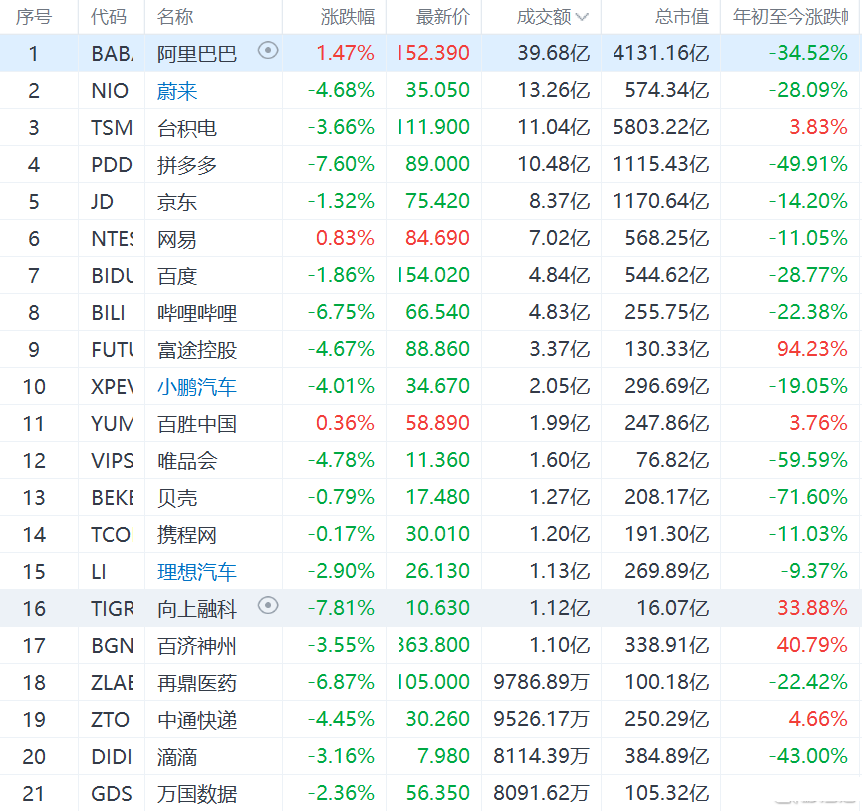
Task: Click the VIPS ticker code
Action: click(112, 460)
